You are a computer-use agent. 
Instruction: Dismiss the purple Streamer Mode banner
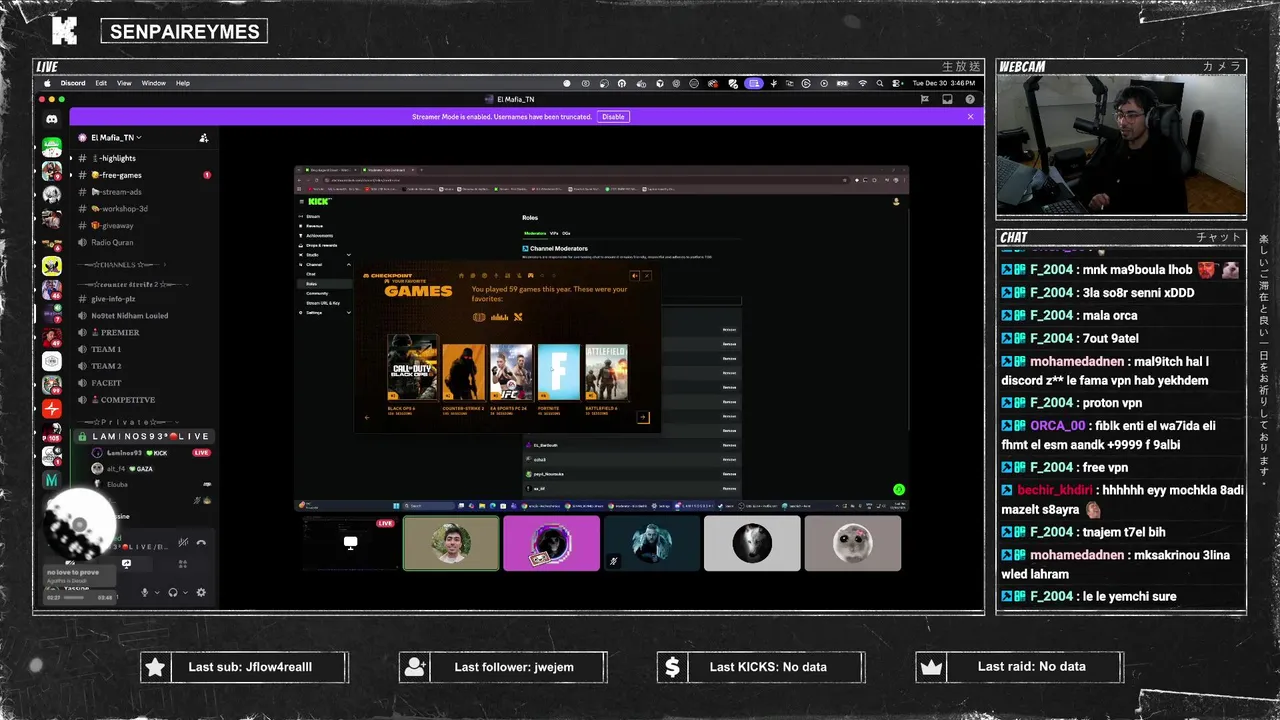[970, 117]
